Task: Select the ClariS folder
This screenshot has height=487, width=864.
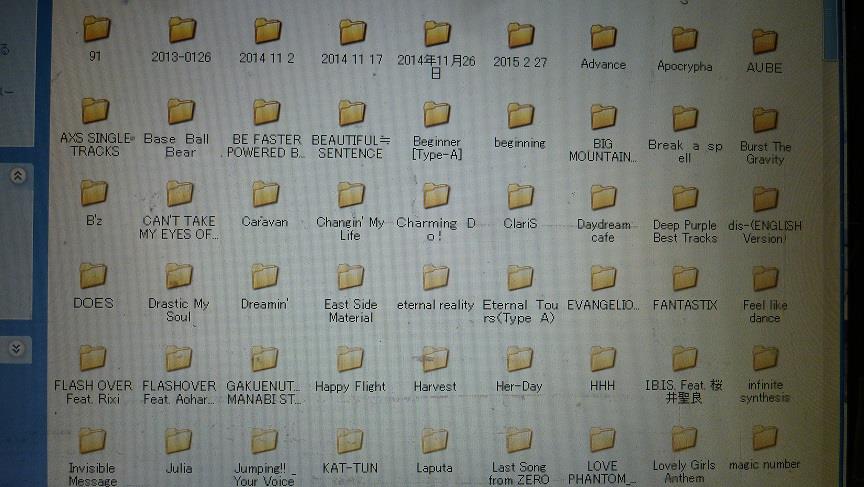Action: (x=520, y=197)
